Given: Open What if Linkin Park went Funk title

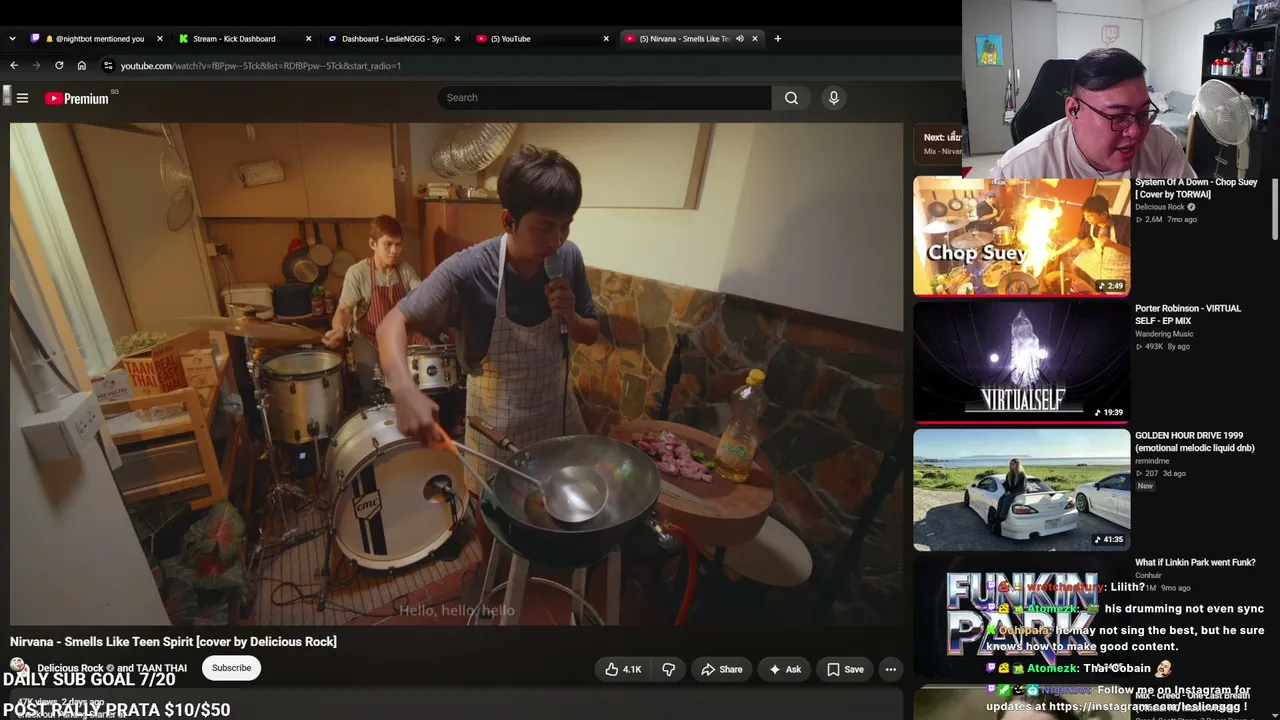Looking at the screenshot, I should pyautogui.click(x=1195, y=563).
